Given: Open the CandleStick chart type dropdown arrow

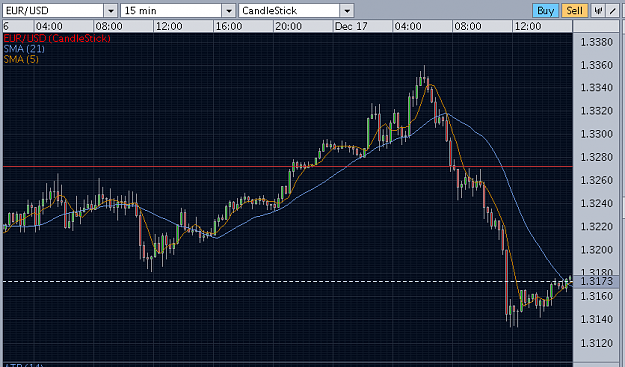Looking at the screenshot, I should tap(347, 11).
